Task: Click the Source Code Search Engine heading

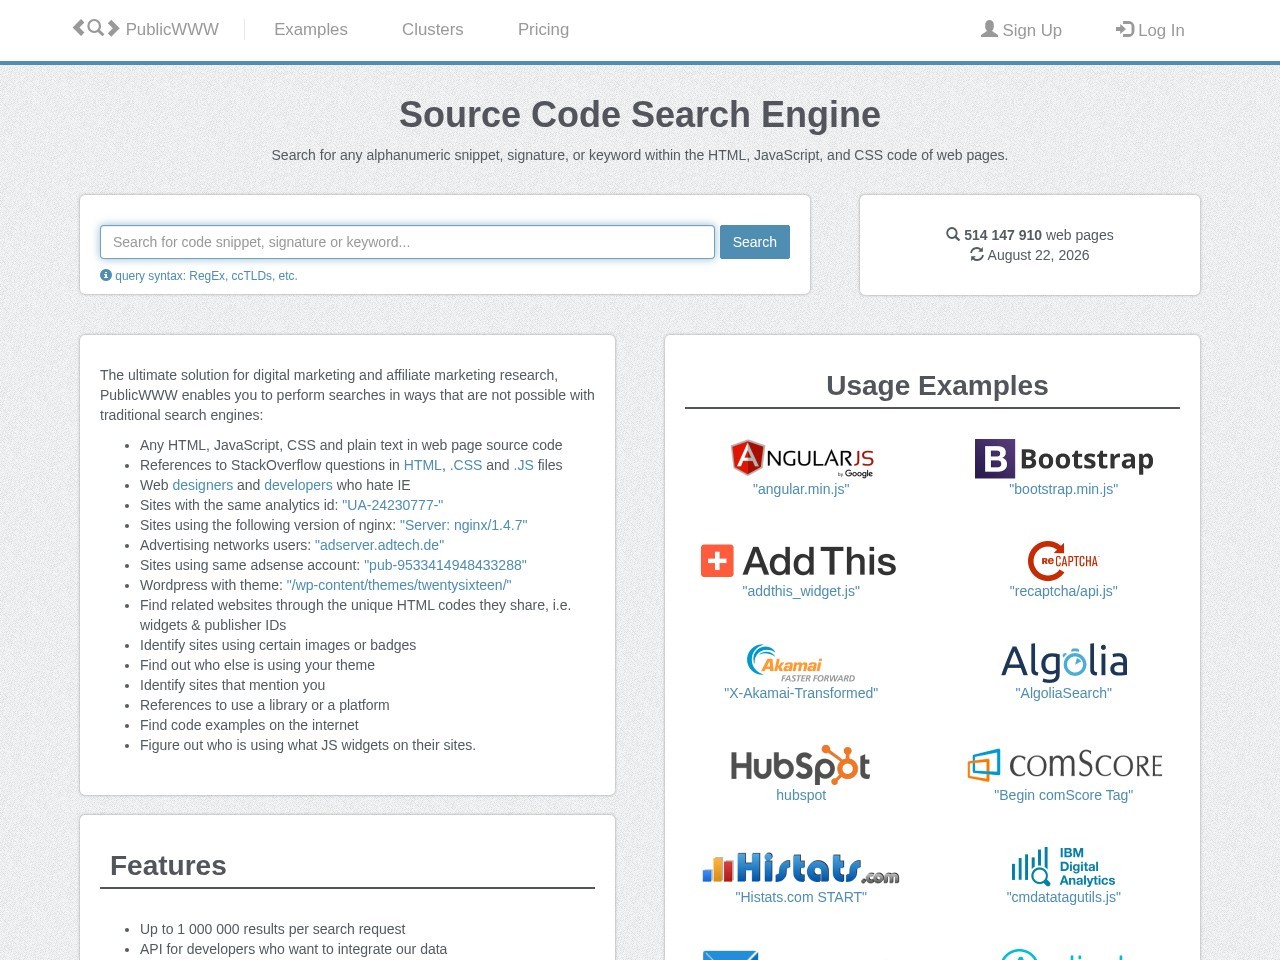Action: [640, 115]
